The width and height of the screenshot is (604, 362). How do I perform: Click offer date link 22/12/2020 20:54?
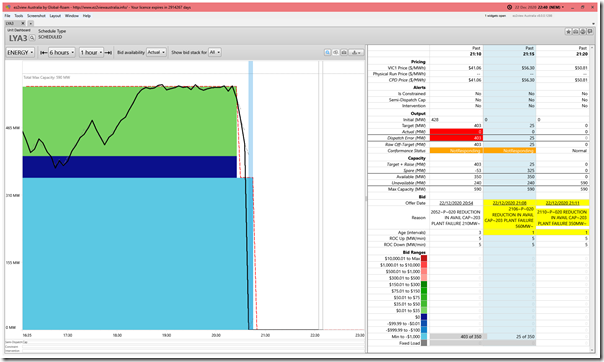point(456,203)
